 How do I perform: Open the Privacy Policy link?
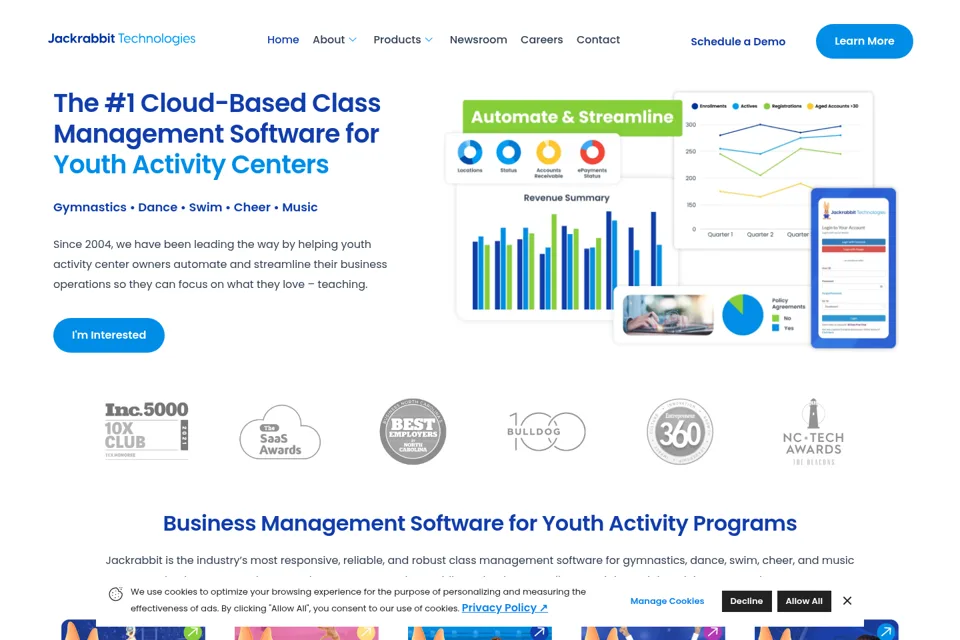click(504, 608)
